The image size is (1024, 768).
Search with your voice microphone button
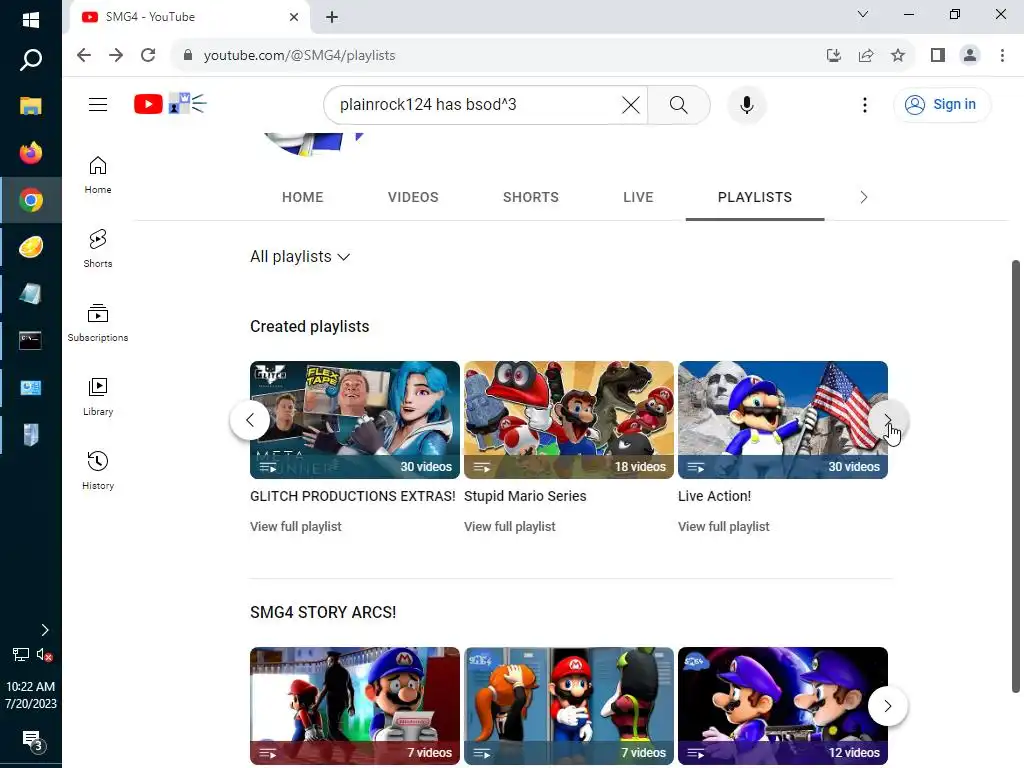click(746, 104)
